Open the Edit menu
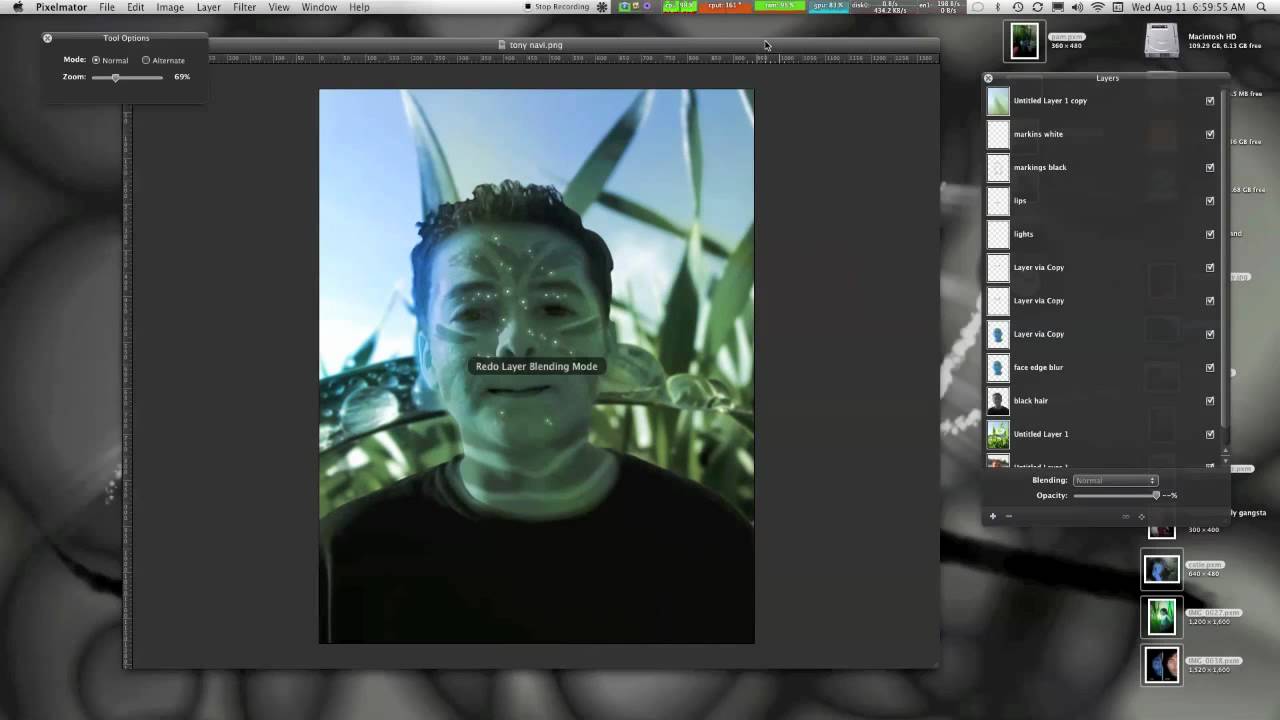 click(135, 7)
